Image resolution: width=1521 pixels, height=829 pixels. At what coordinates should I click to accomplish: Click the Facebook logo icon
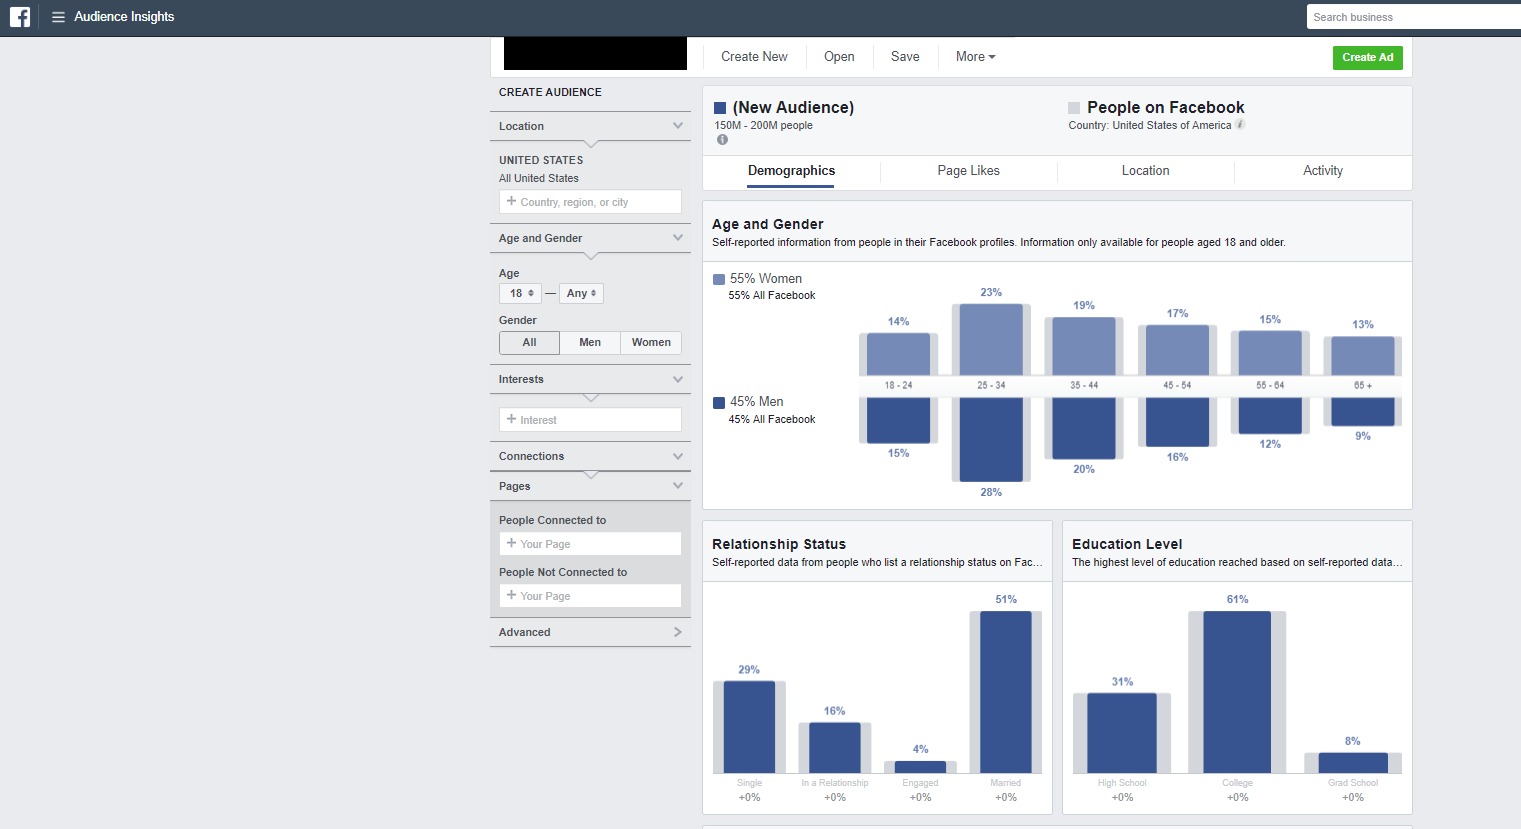point(20,16)
